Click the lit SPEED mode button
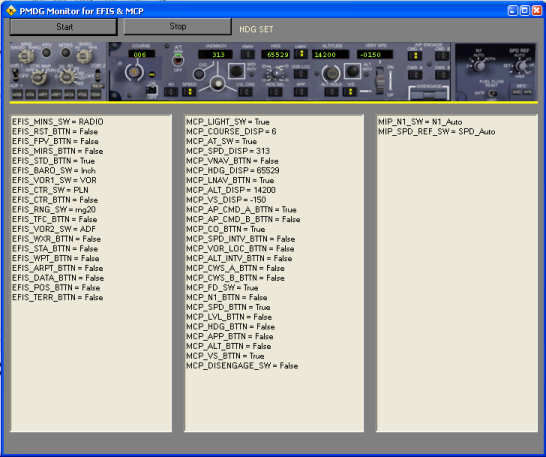This screenshot has width=546, height=457. 189,92
